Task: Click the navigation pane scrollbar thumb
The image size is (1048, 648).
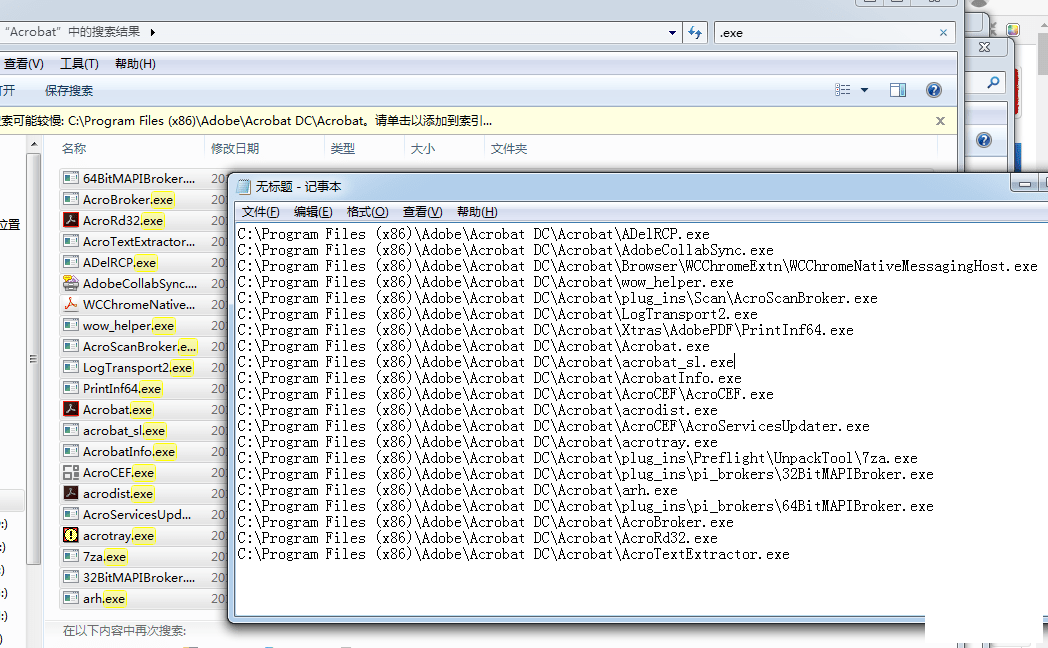Action: 34,359
